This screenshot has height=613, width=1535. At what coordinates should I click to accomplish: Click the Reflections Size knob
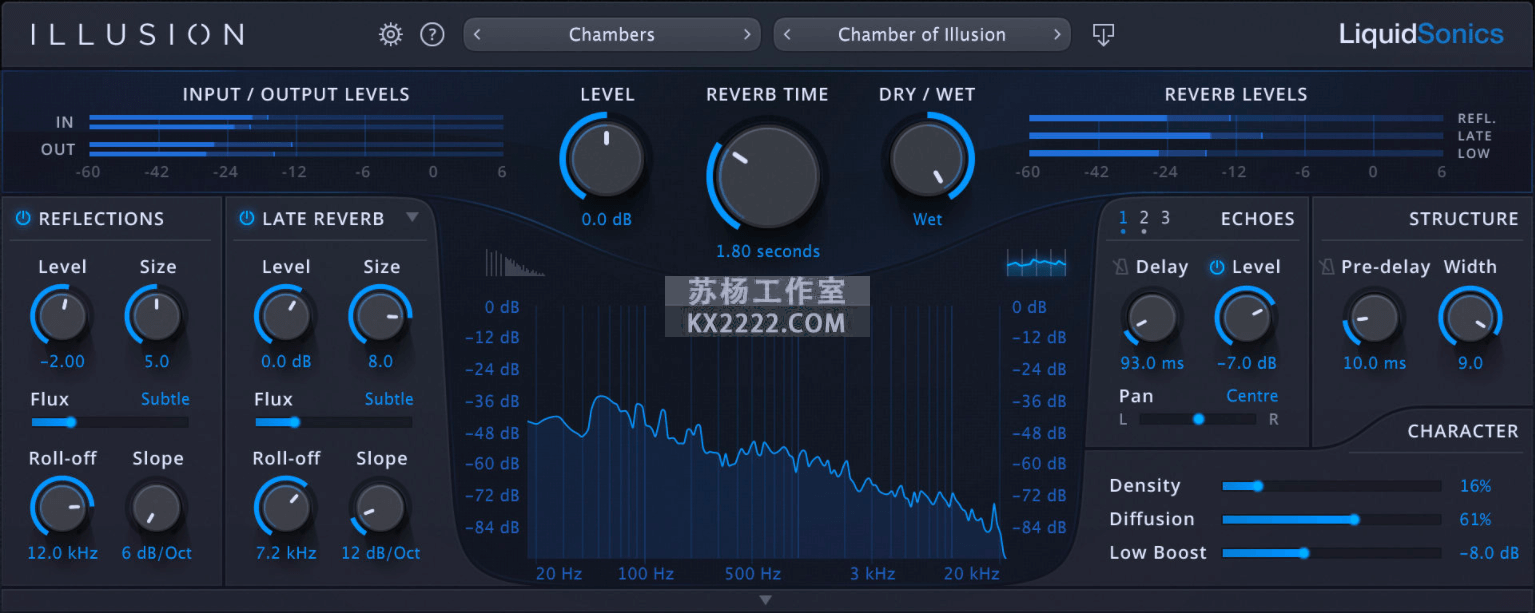[157, 316]
